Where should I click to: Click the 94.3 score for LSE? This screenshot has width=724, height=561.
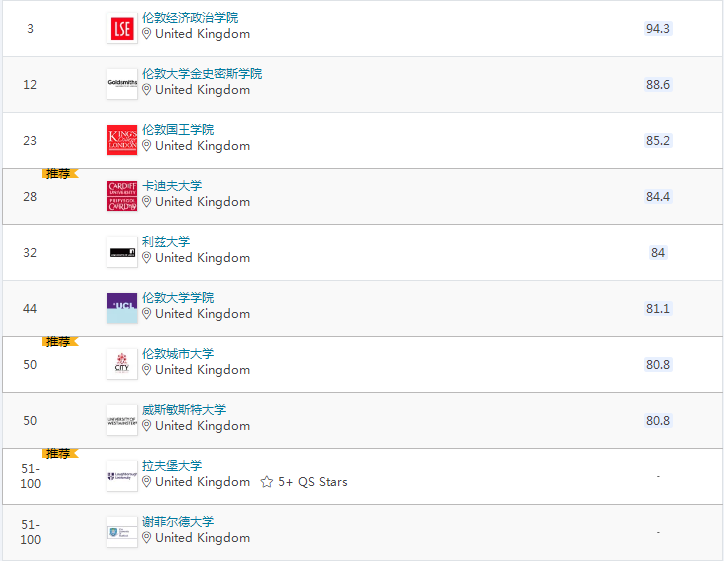pos(657,29)
